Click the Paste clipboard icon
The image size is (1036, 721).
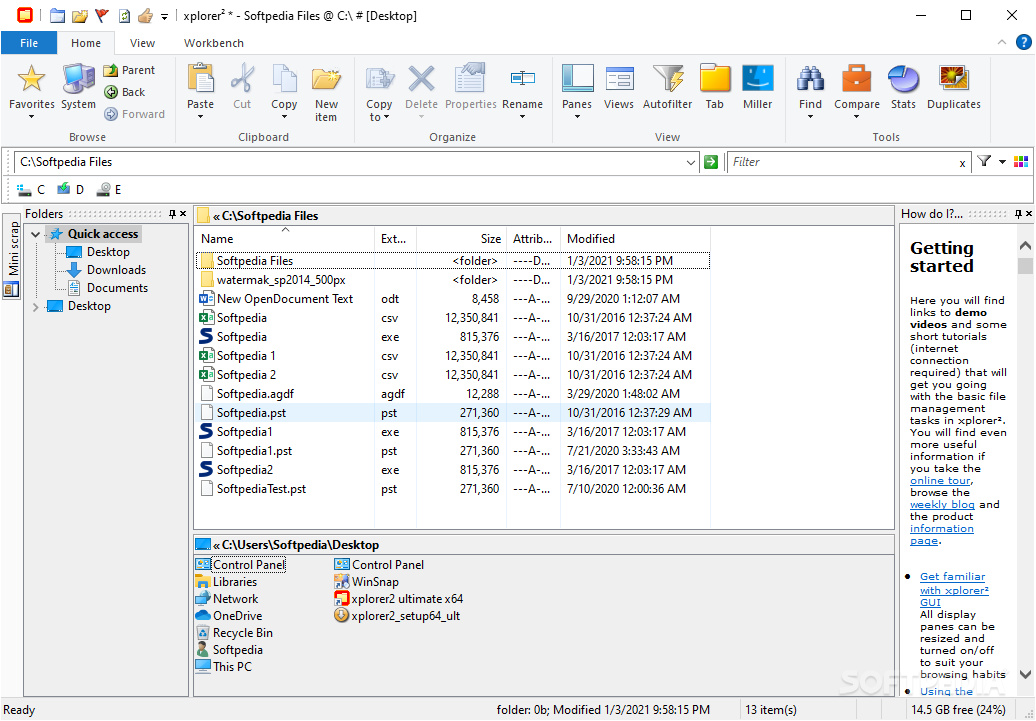point(201,78)
